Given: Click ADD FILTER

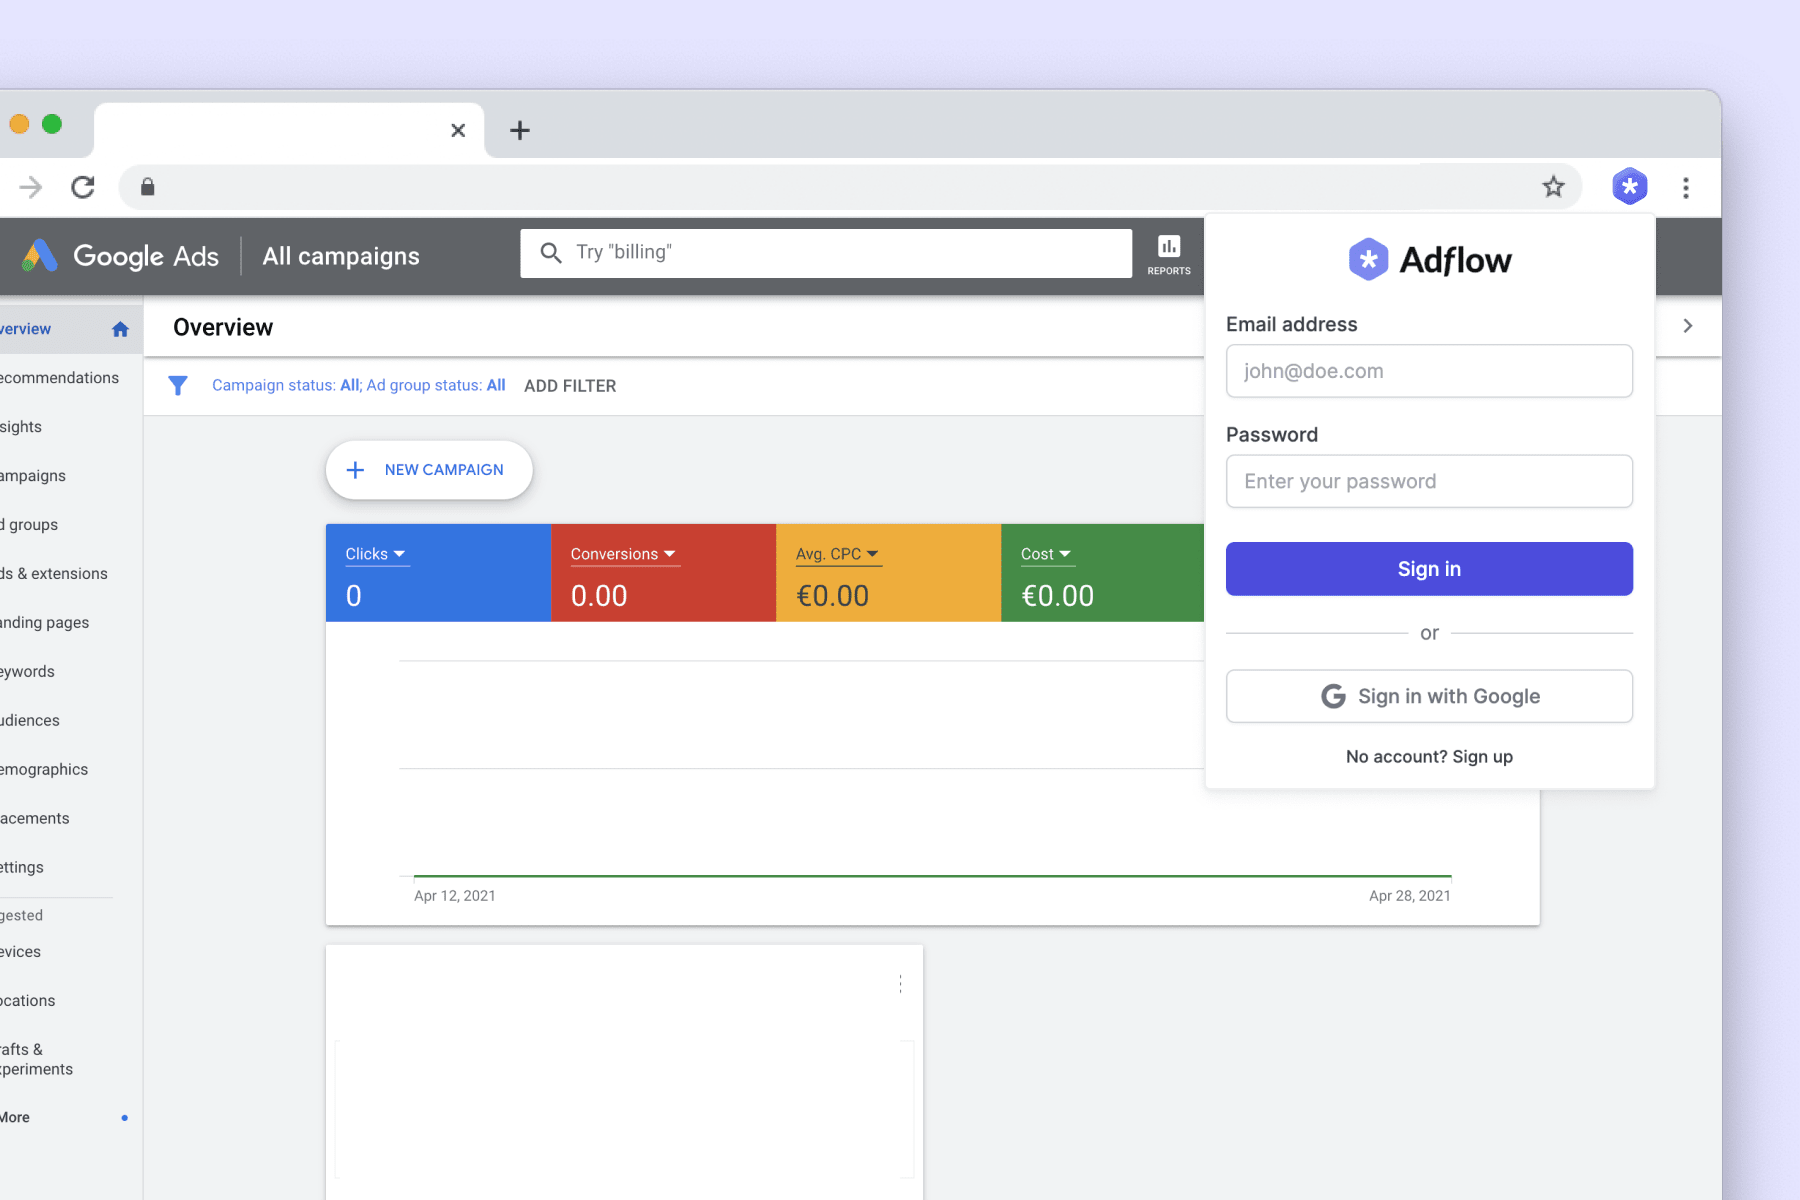Looking at the screenshot, I should tap(570, 386).
